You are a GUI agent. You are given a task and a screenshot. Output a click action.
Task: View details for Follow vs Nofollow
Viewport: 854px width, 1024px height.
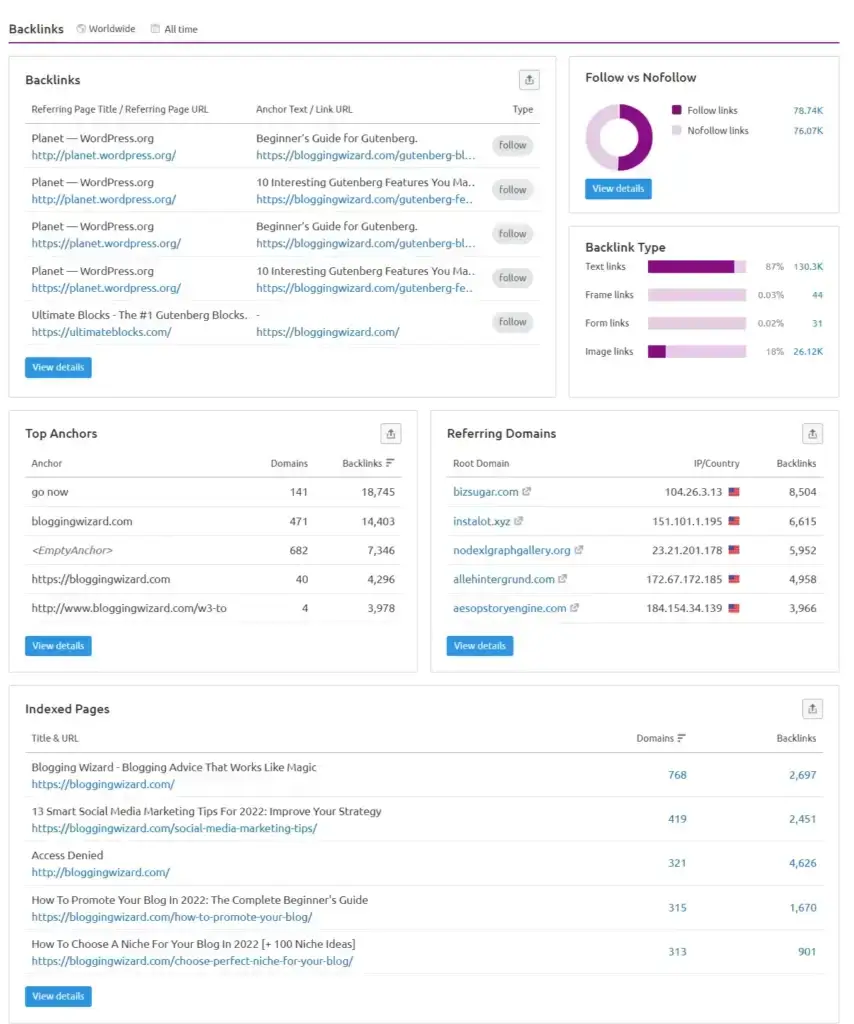(617, 187)
